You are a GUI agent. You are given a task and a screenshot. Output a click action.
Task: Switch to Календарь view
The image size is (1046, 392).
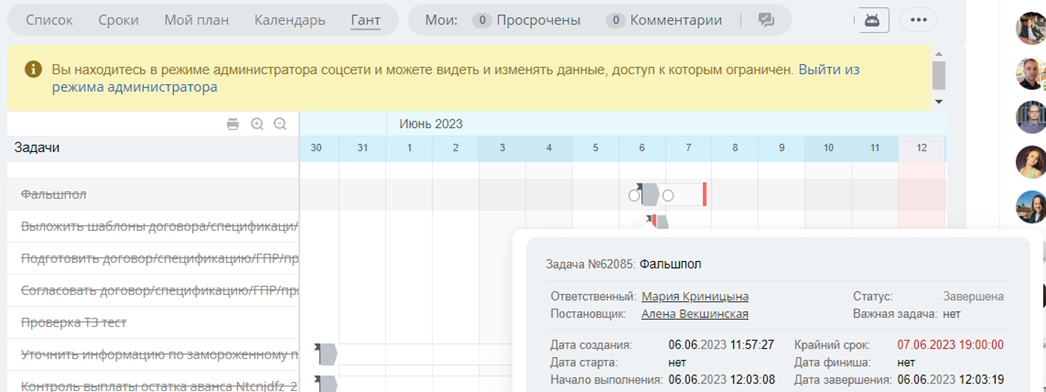tap(290, 20)
